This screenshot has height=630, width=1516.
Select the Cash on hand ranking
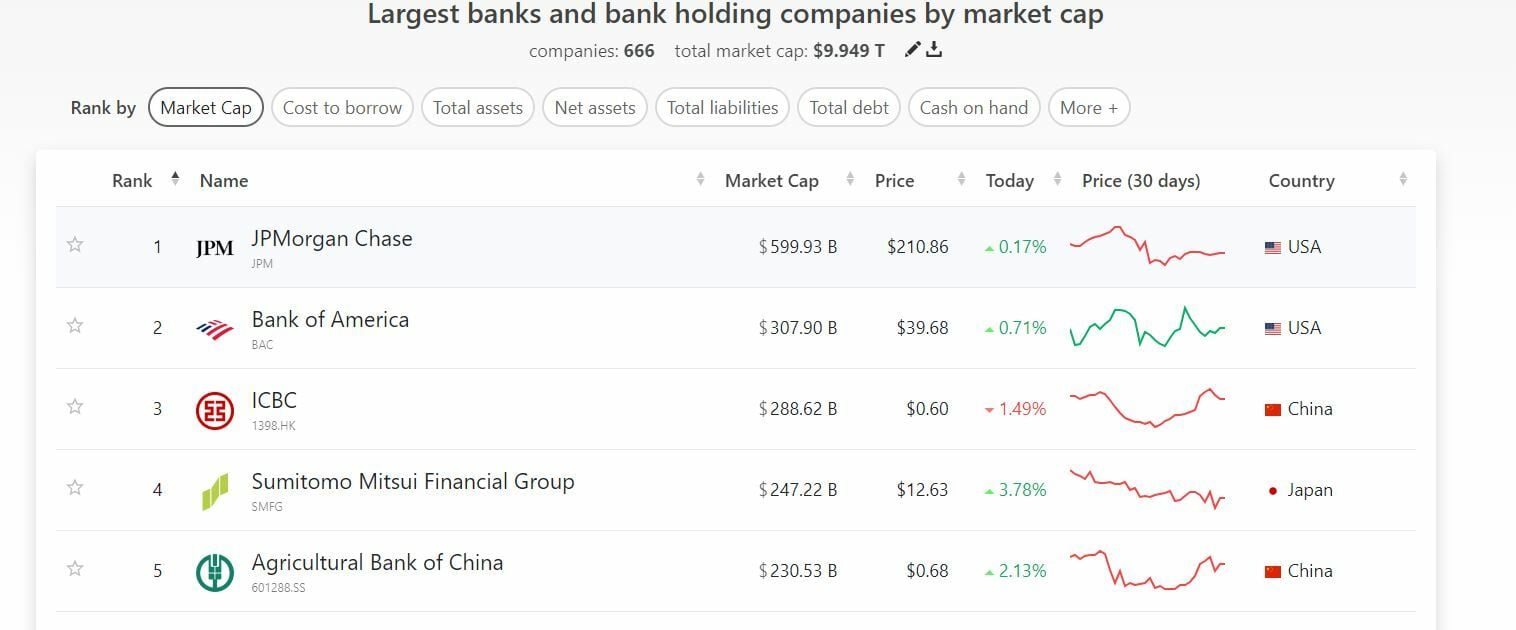pos(974,108)
